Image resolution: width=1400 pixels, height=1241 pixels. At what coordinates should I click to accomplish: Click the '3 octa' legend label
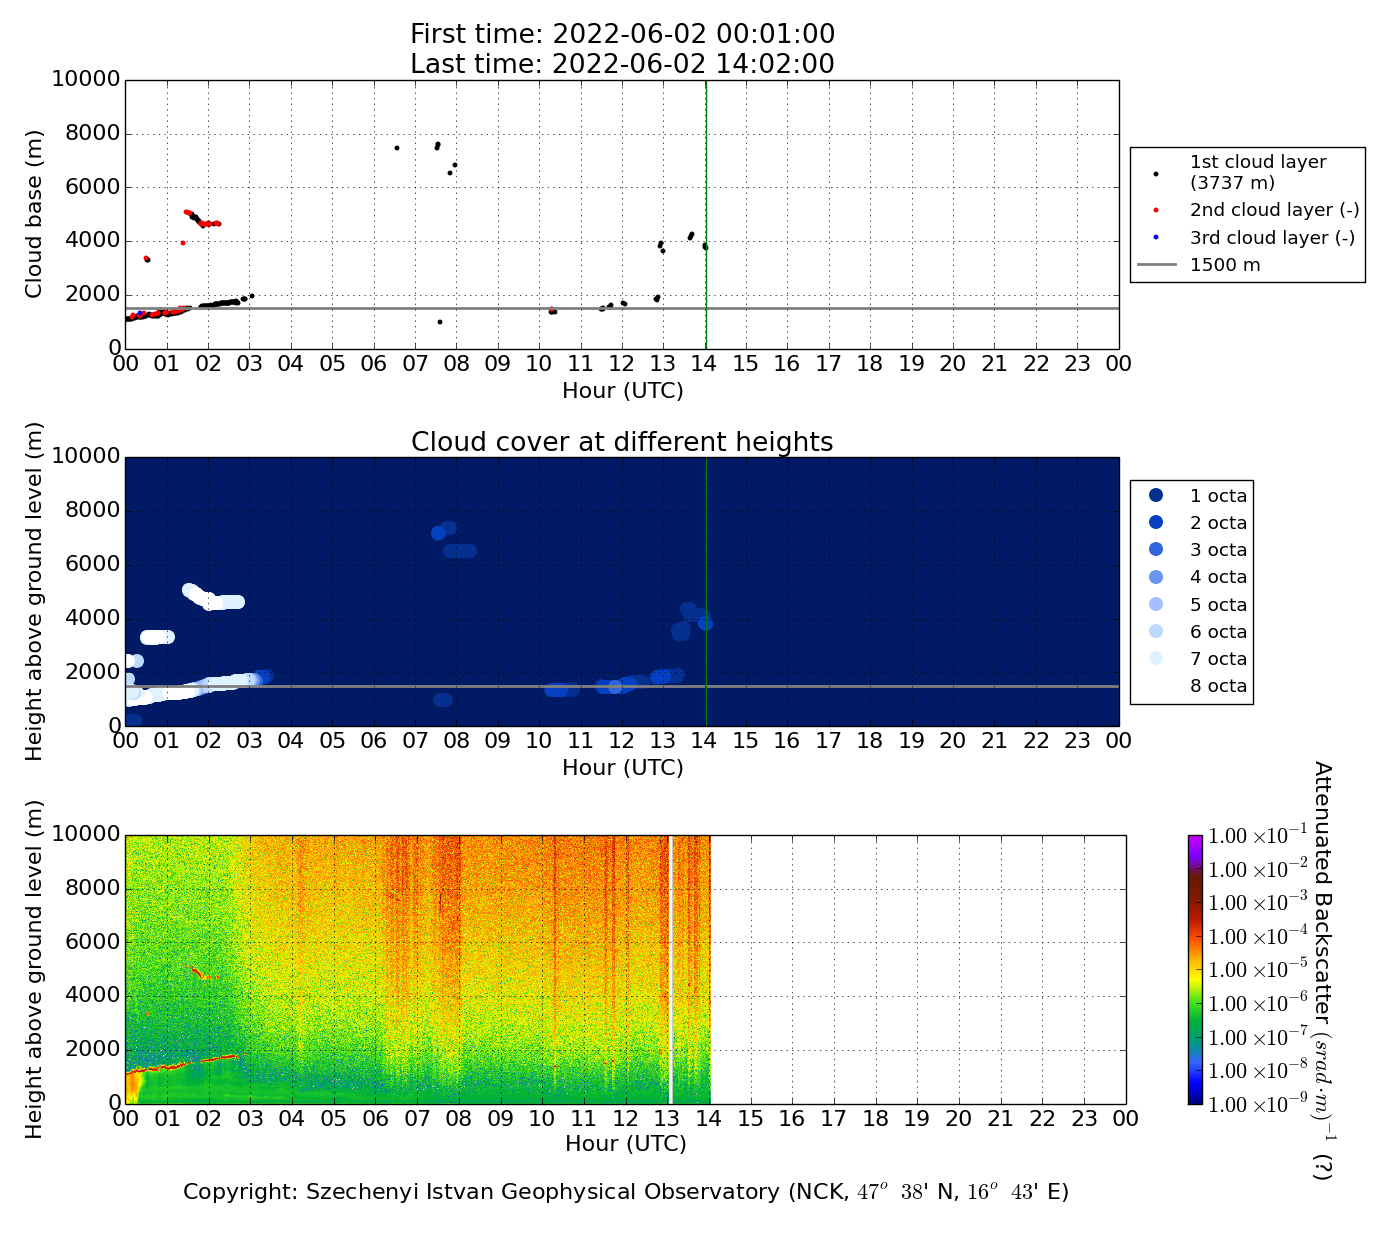point(1218,550)
